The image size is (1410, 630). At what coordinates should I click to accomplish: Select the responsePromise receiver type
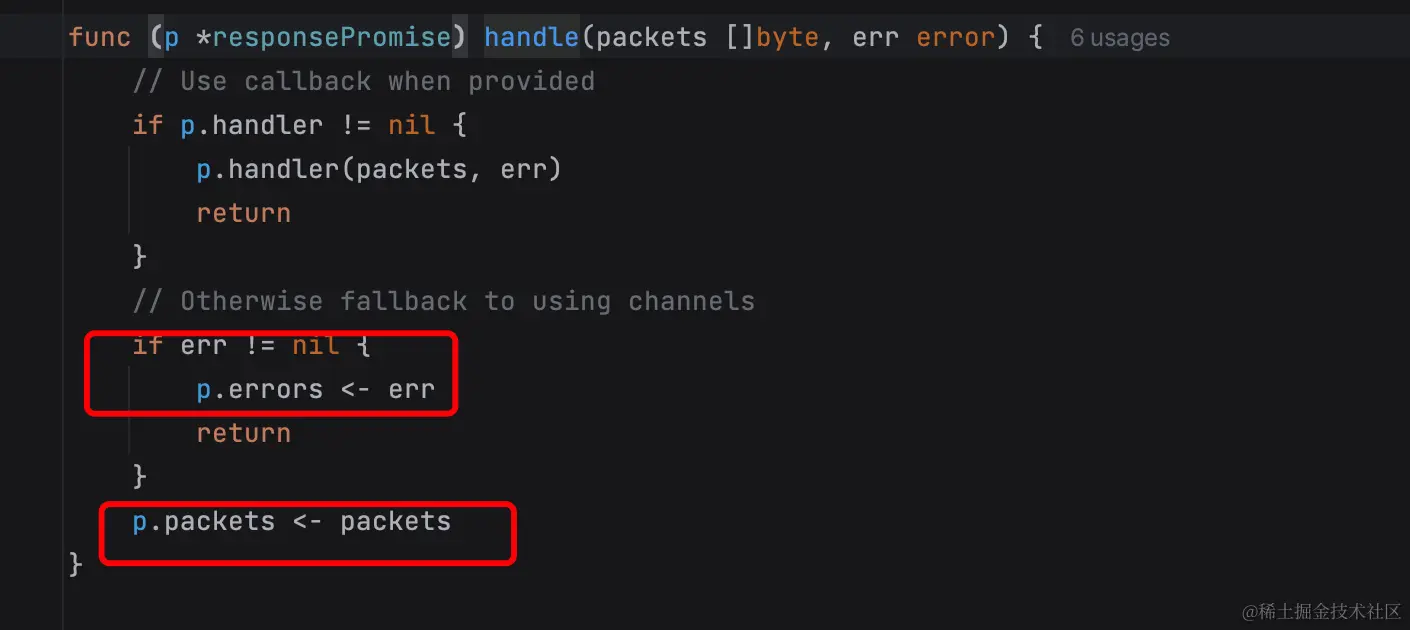[x=331, y=37]
